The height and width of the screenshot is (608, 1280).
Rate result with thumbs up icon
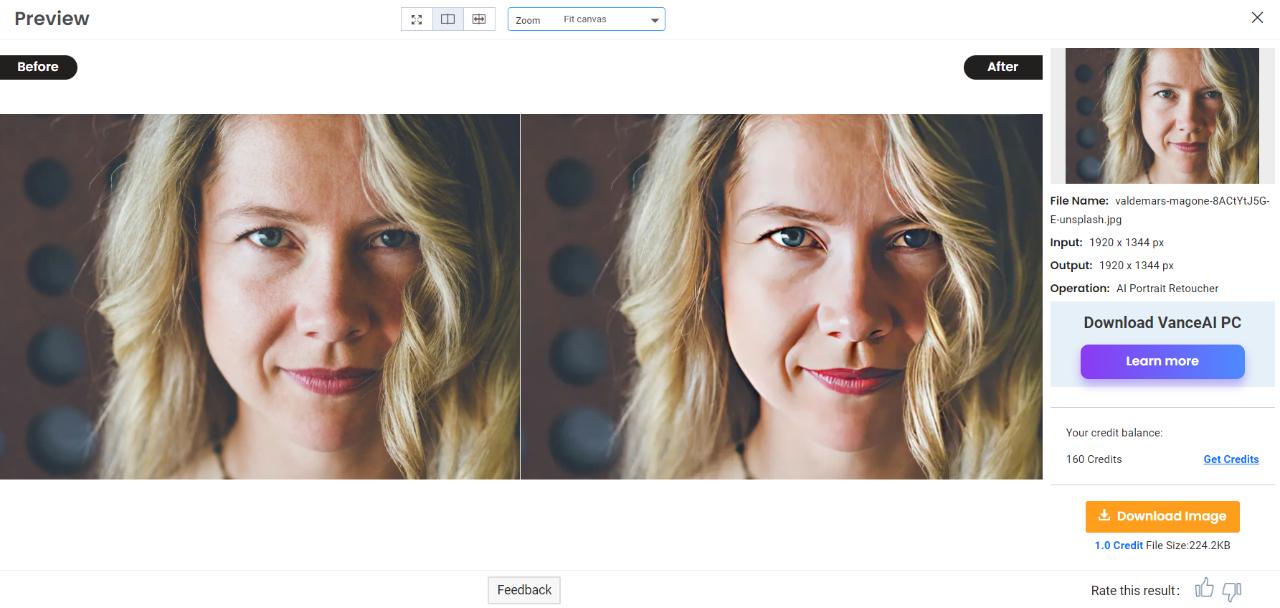coord(1204,589)
